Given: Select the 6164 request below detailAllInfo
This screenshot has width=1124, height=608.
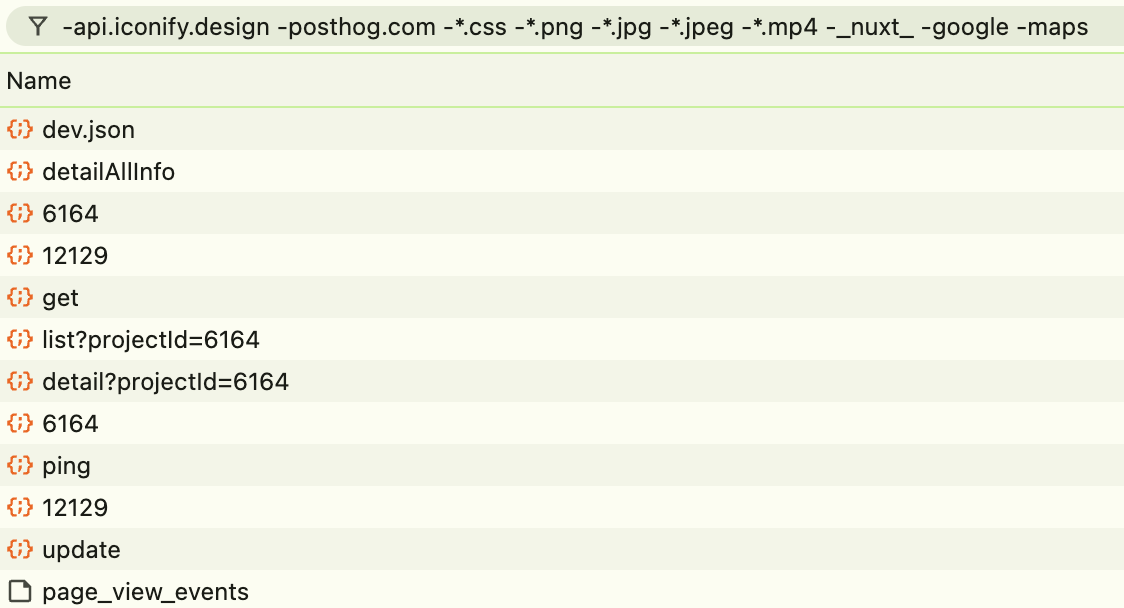Looking at the screenshot, I should click(70, 213).
